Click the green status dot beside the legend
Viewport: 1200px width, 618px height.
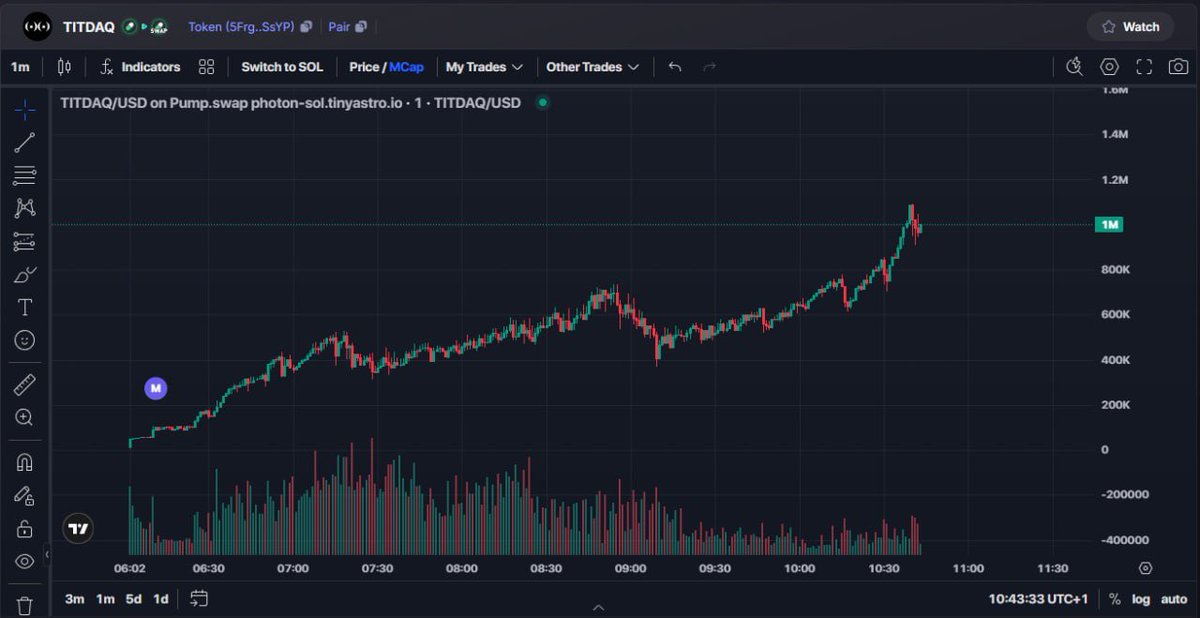point(543,102)
